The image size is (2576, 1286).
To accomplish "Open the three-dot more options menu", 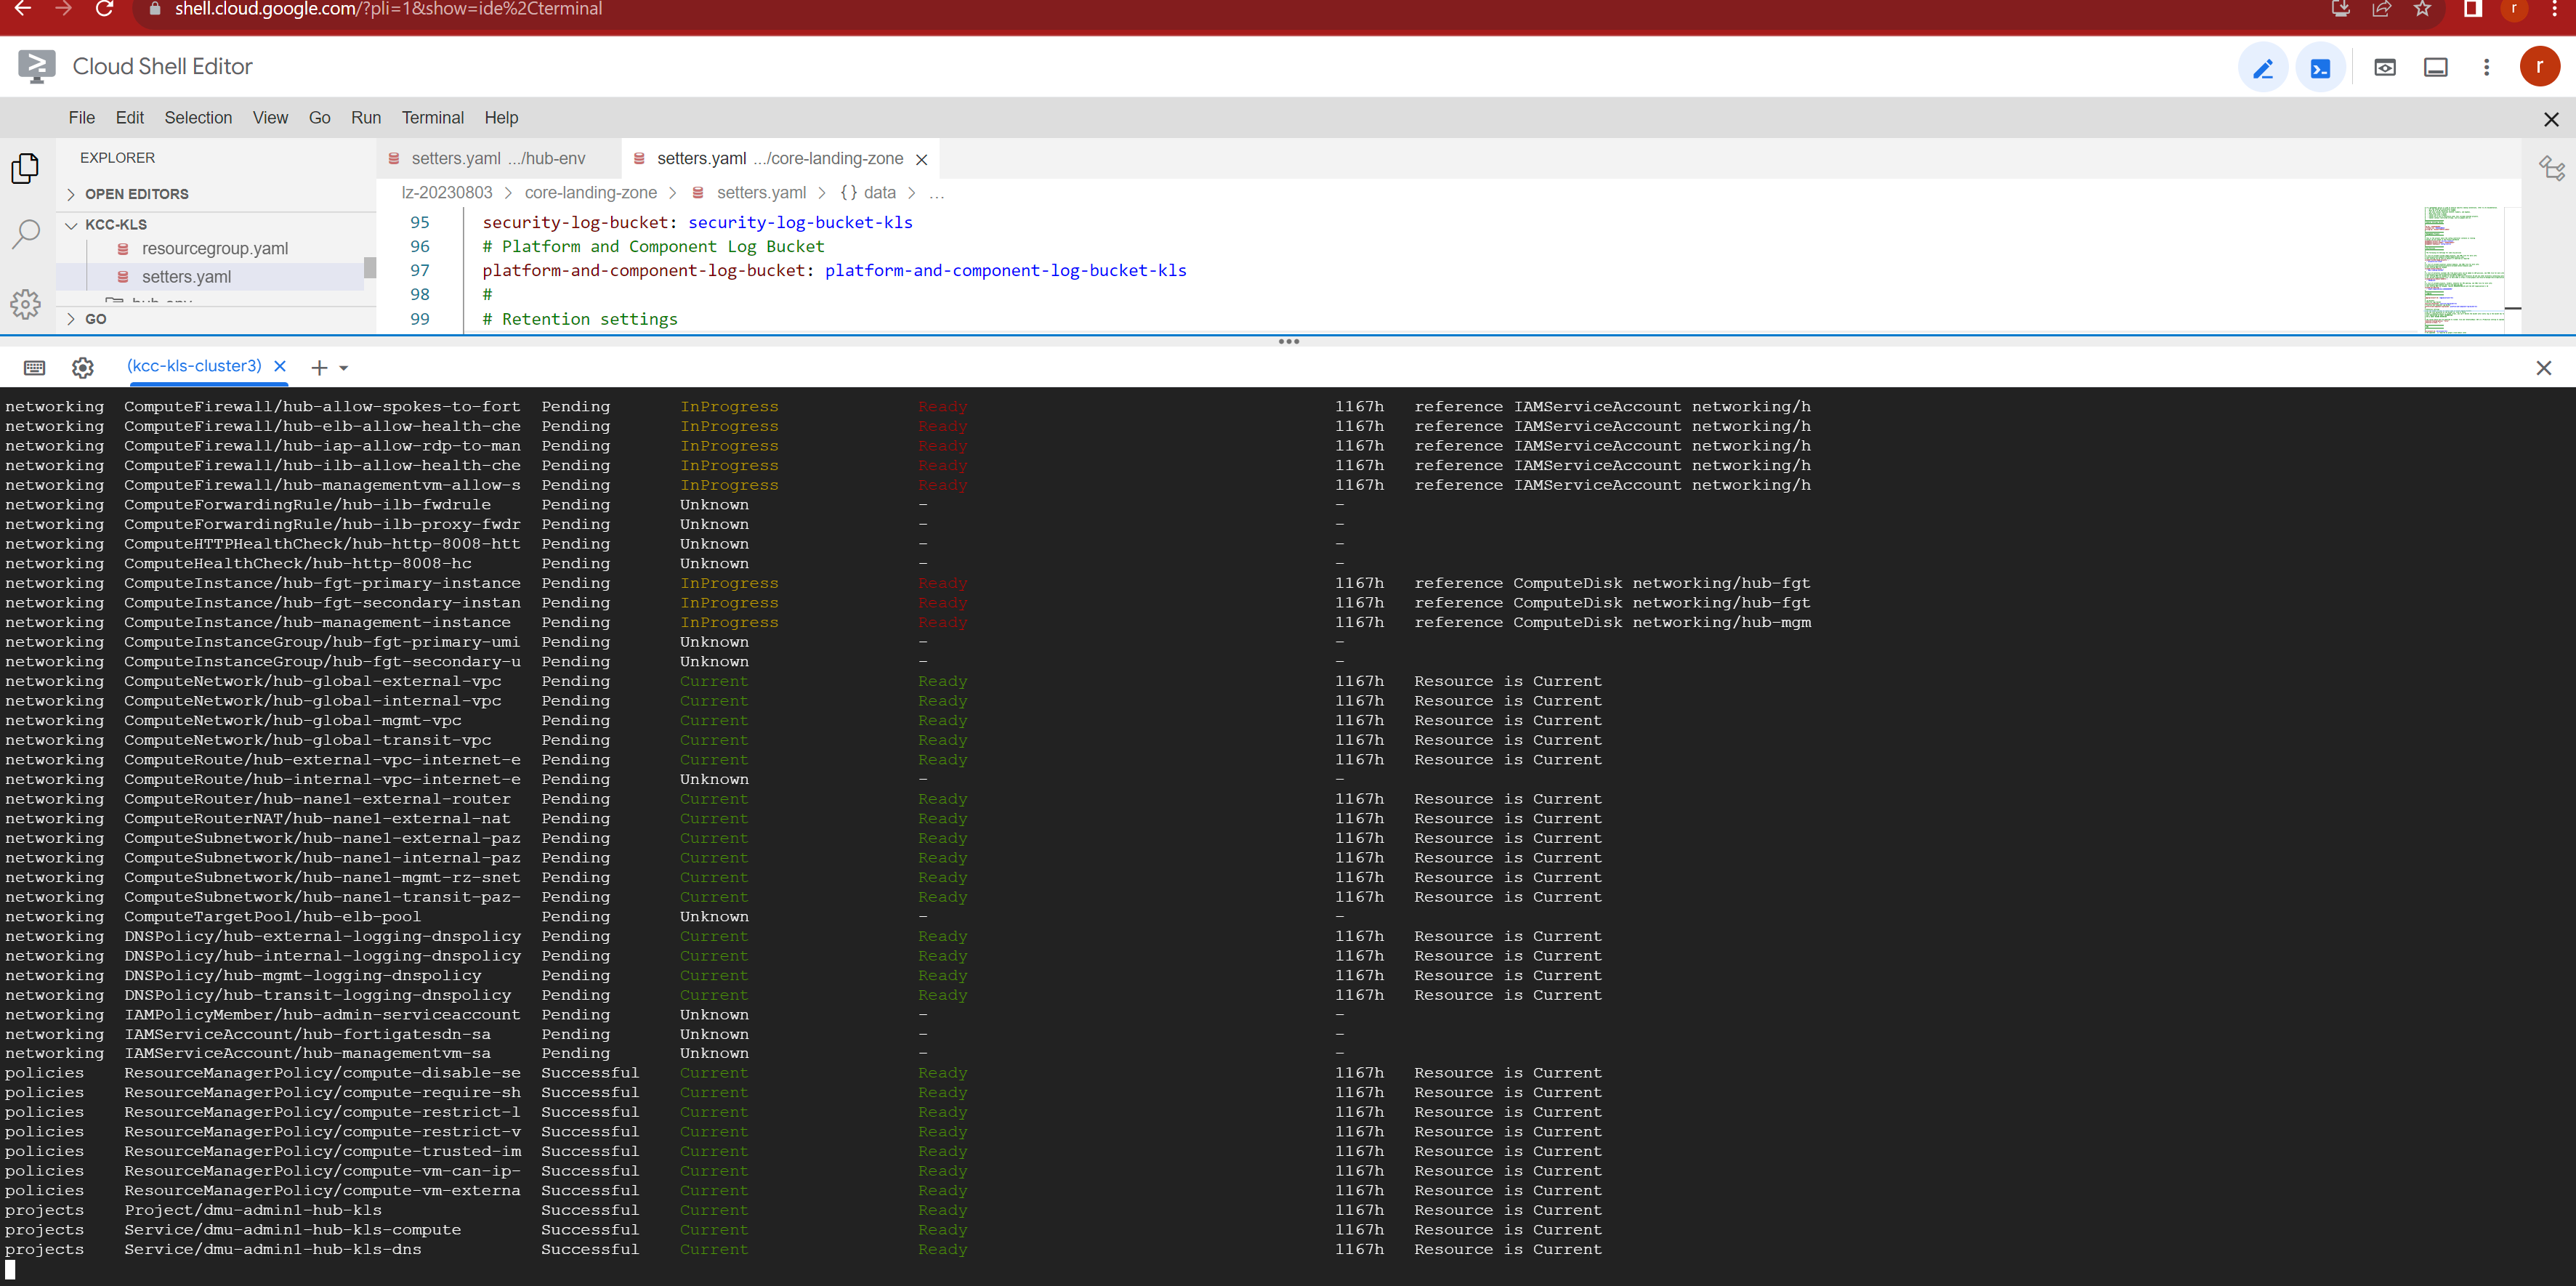I will [2487, 67].
